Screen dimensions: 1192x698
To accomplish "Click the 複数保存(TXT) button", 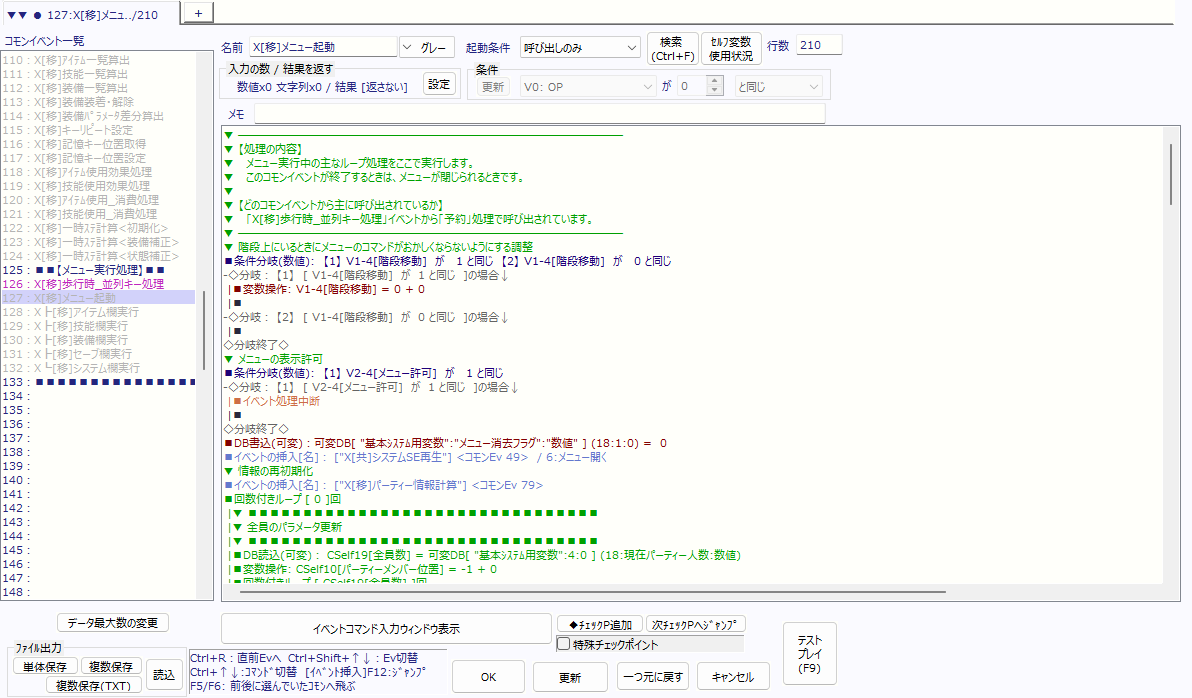I will [94, 685].
